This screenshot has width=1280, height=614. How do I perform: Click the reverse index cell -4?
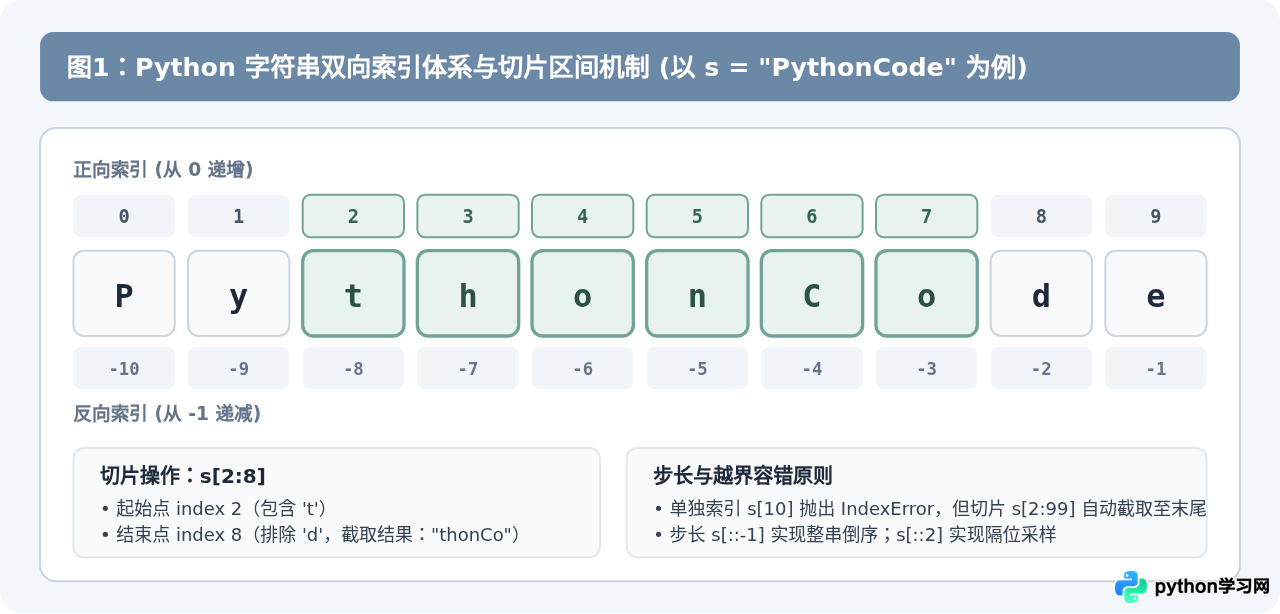tap(812, 368)
